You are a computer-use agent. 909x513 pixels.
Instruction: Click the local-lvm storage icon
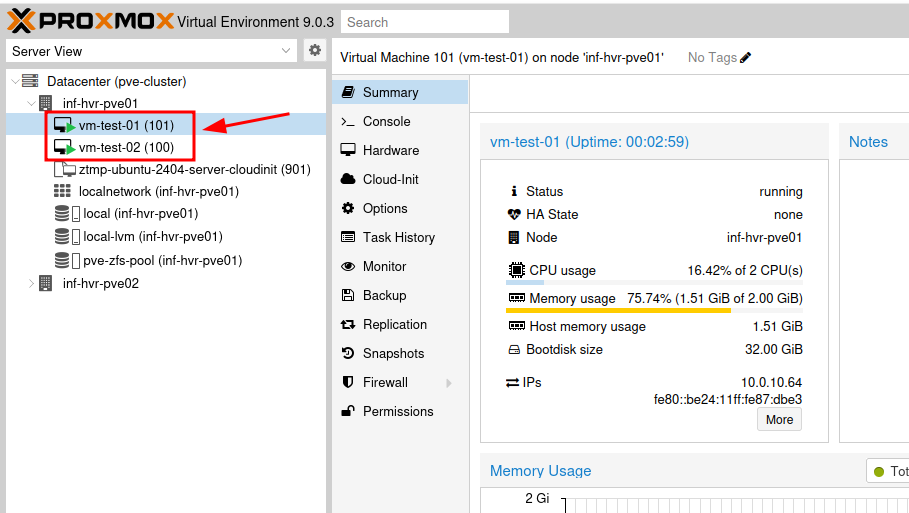(x=67, y=237)
